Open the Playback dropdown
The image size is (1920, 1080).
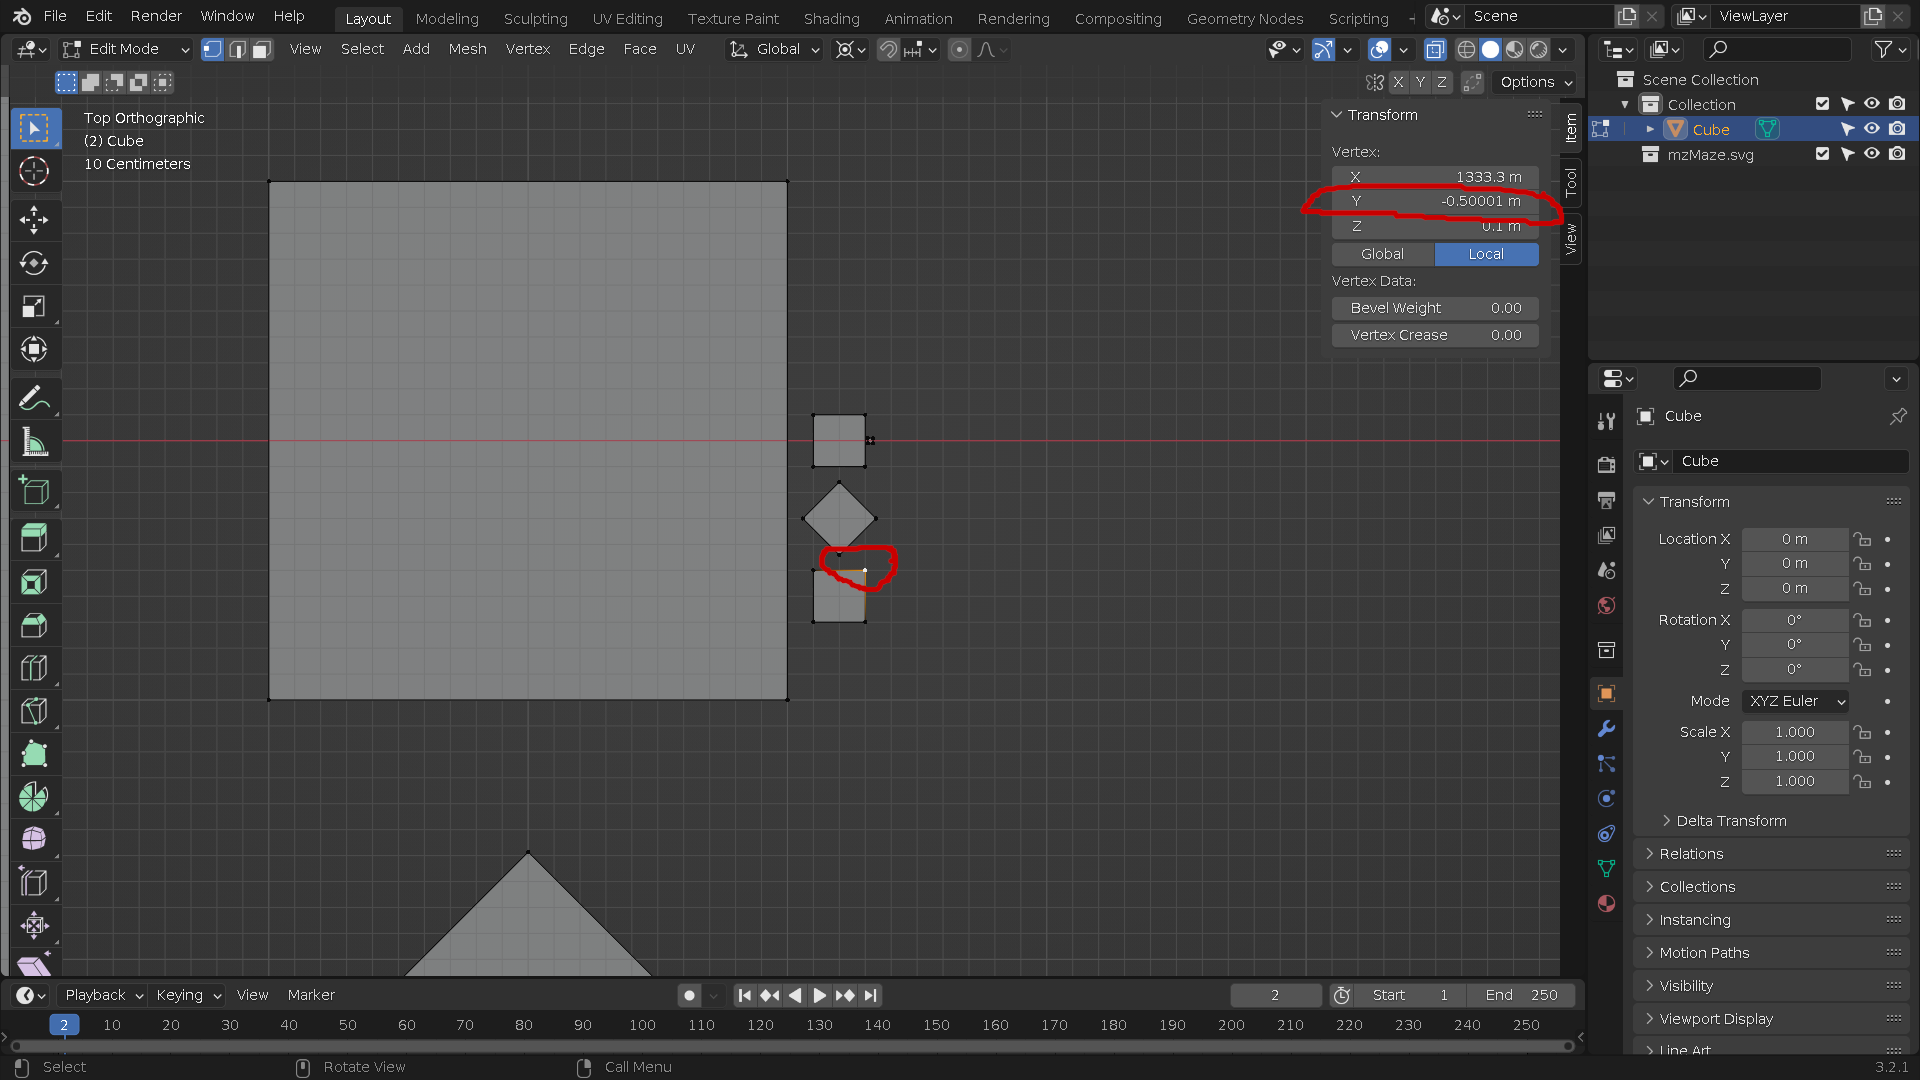click(x=104, y=995)
